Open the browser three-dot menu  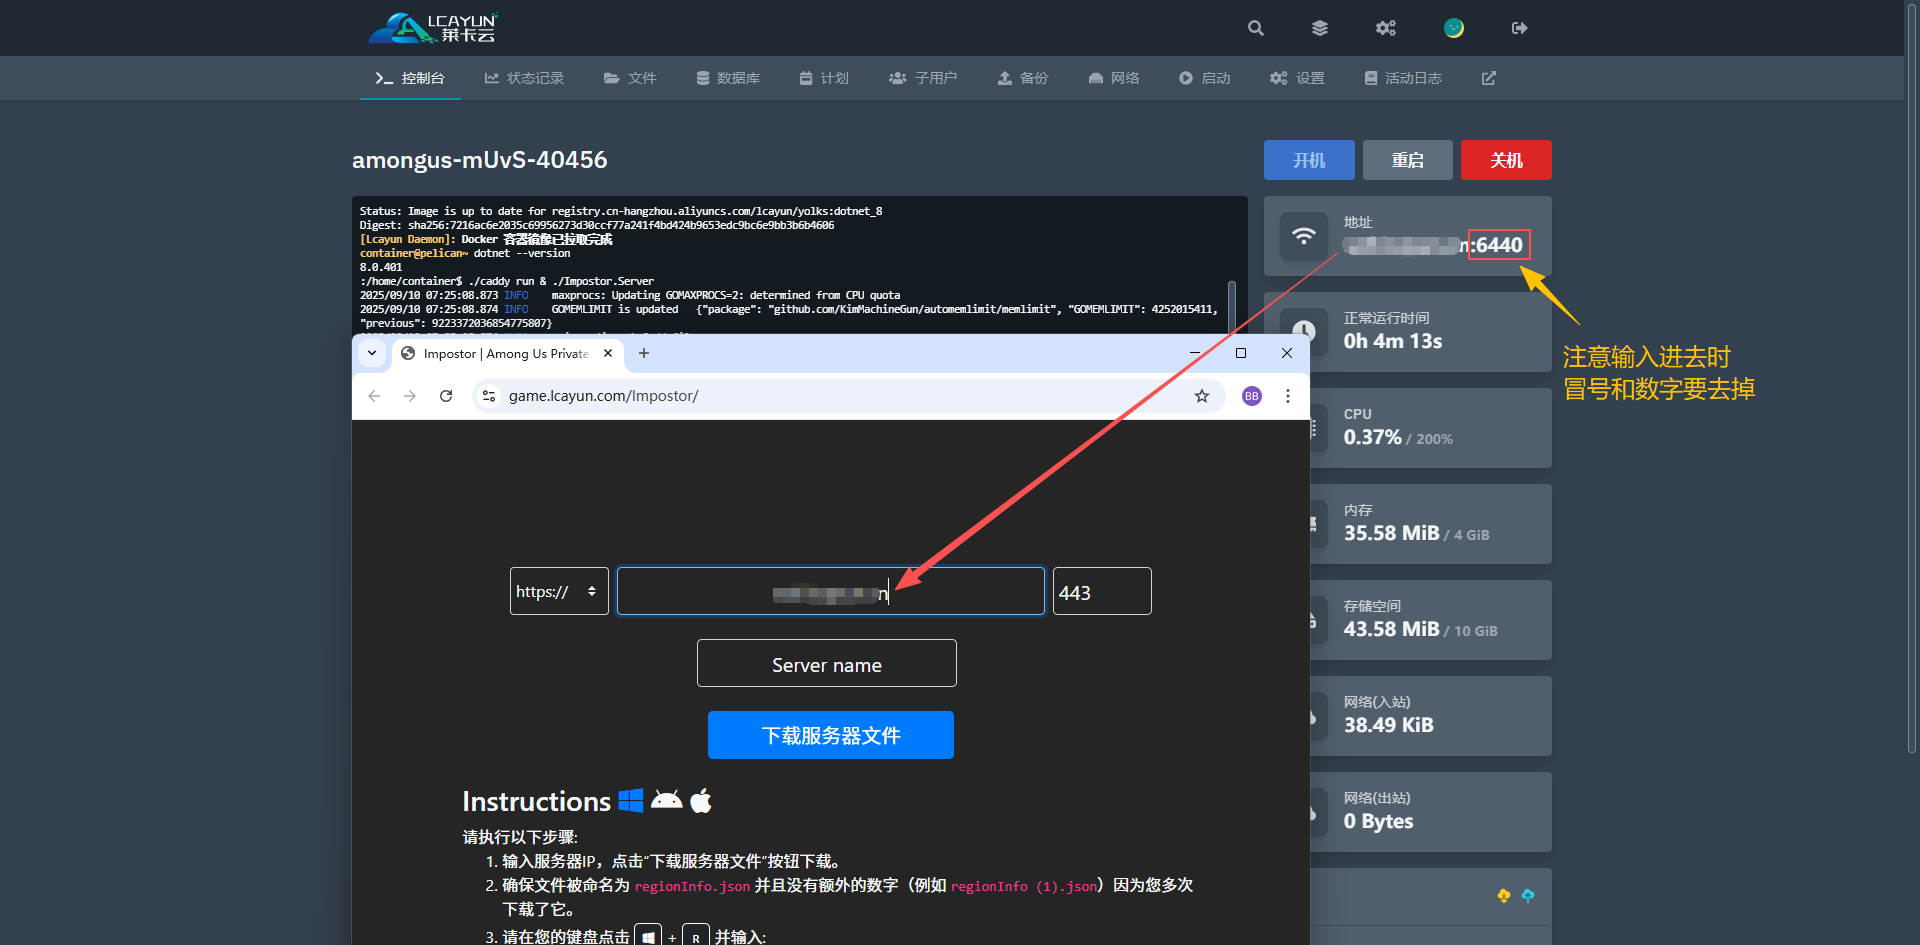pos(1288,396)
